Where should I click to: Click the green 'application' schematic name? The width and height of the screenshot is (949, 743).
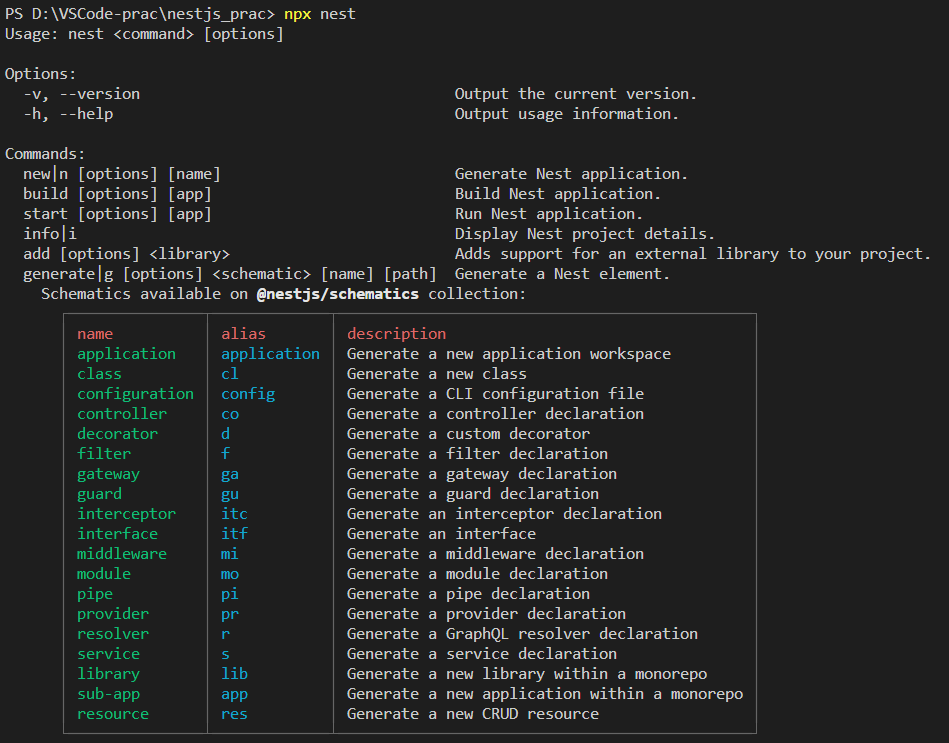126,354
